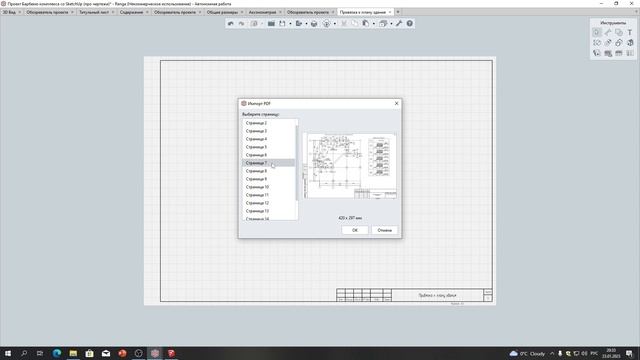This screenshot has width=640, height=360.
Task: Click the stacked windows icon in the toolbar
Action: [383, 24]
